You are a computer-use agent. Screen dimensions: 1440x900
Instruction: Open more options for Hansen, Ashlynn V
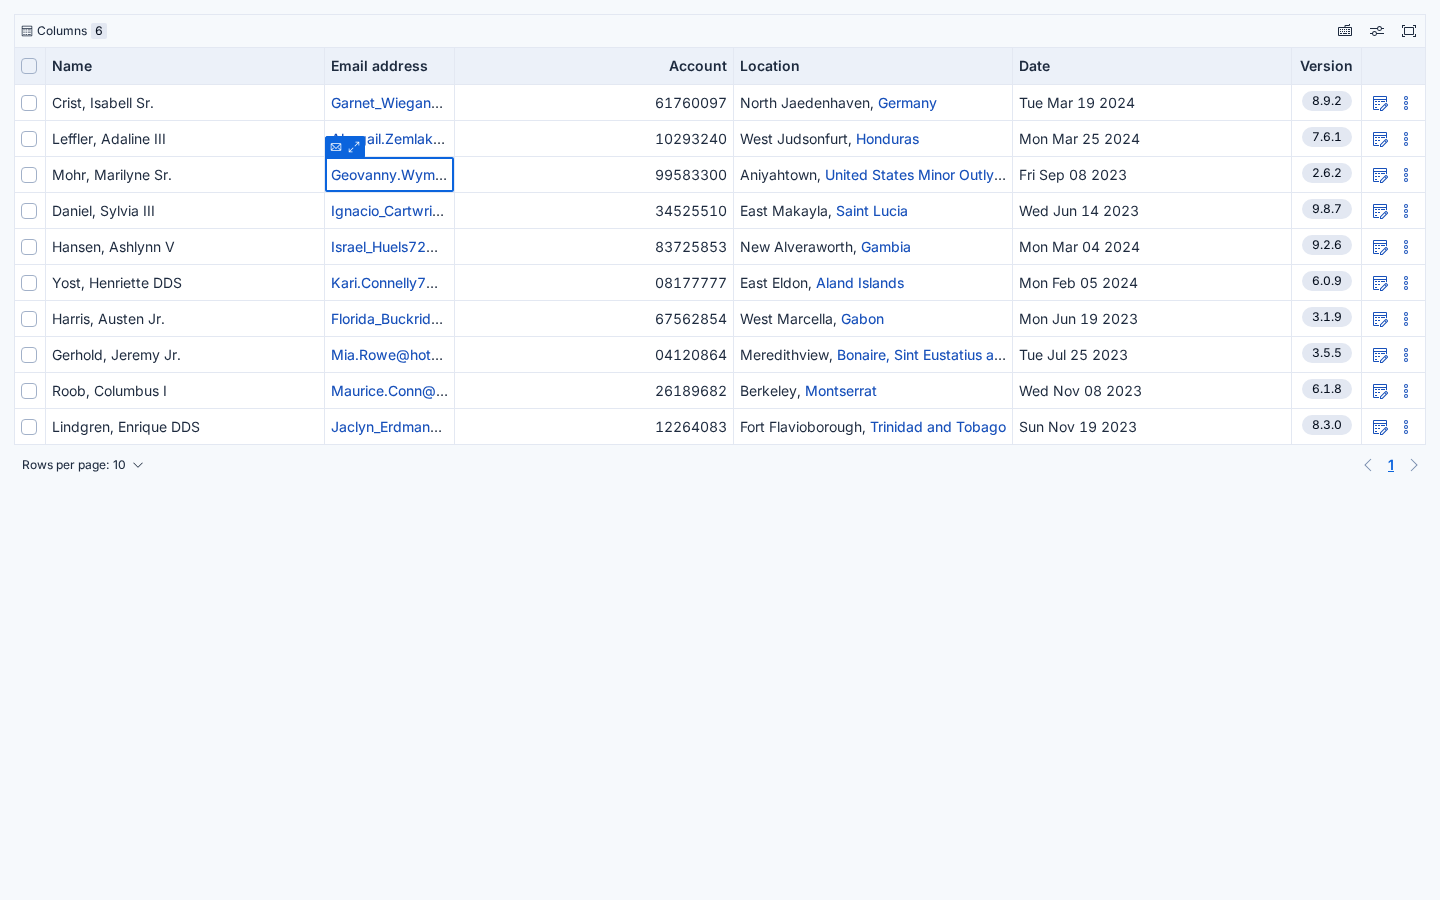[x=1406, y=247]
